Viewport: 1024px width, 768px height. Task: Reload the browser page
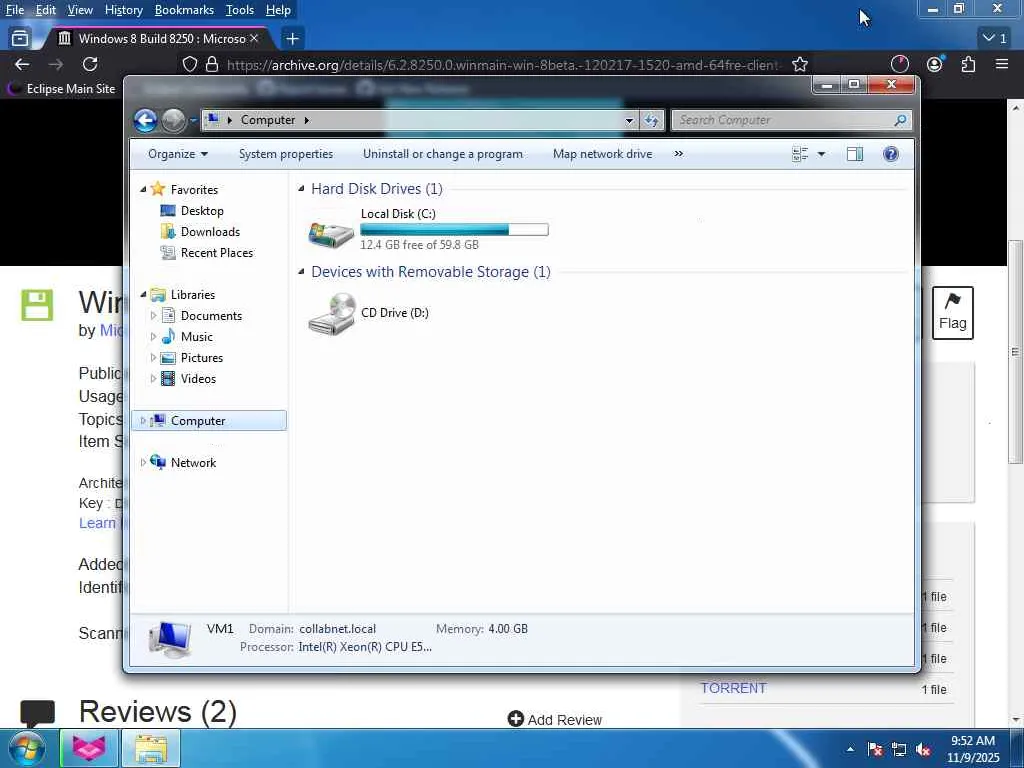tap(90, 64)
